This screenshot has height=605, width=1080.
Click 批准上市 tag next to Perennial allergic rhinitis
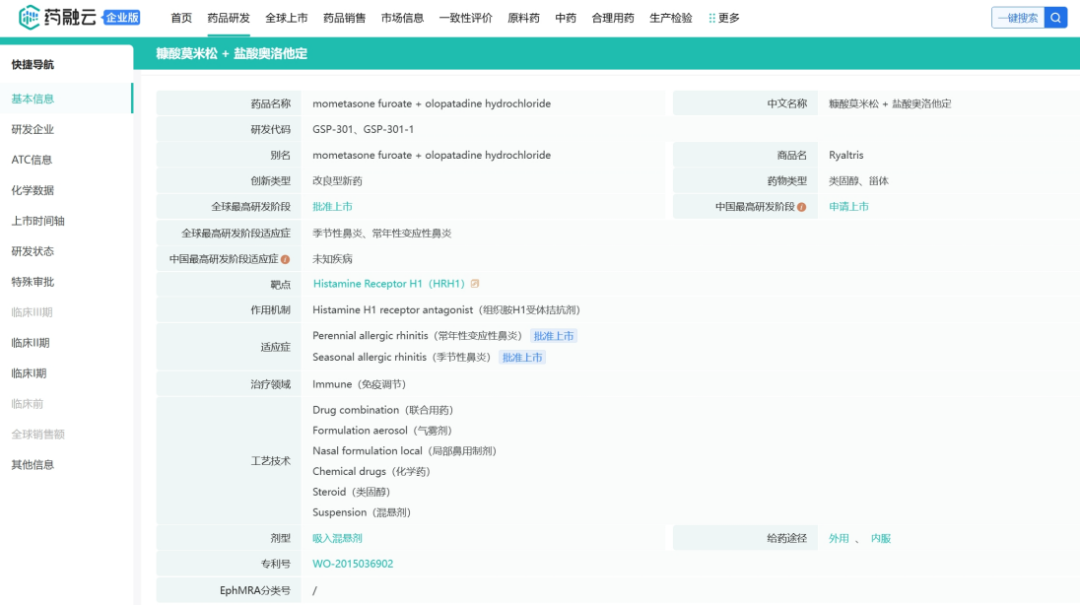pos(553,336)
